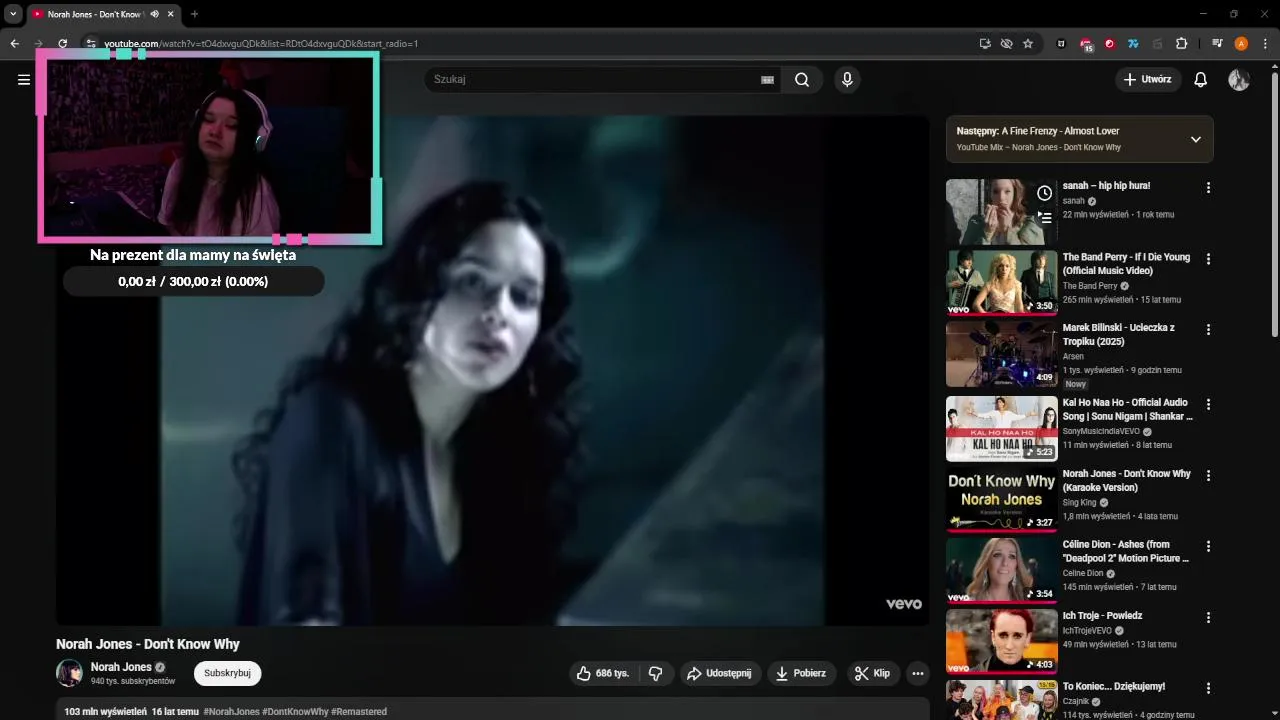The height and width of the screenshot is (720, 1280).
Task: Open the red circular extension icon
Action: click(x=1109, y=44)
